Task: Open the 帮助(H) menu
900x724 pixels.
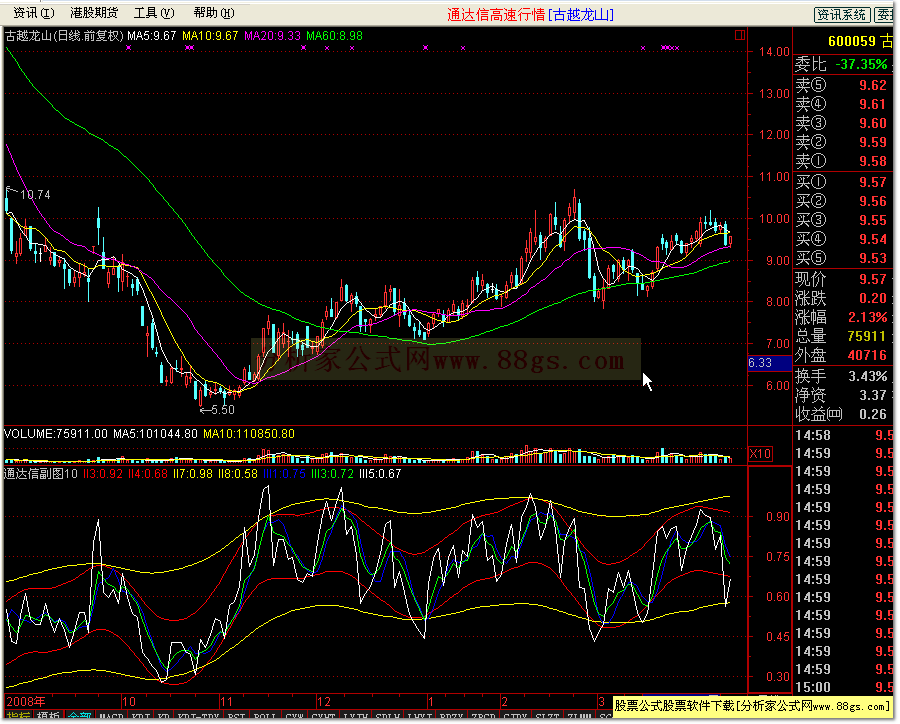Action: pyautogui.click(x=214, y=13)
